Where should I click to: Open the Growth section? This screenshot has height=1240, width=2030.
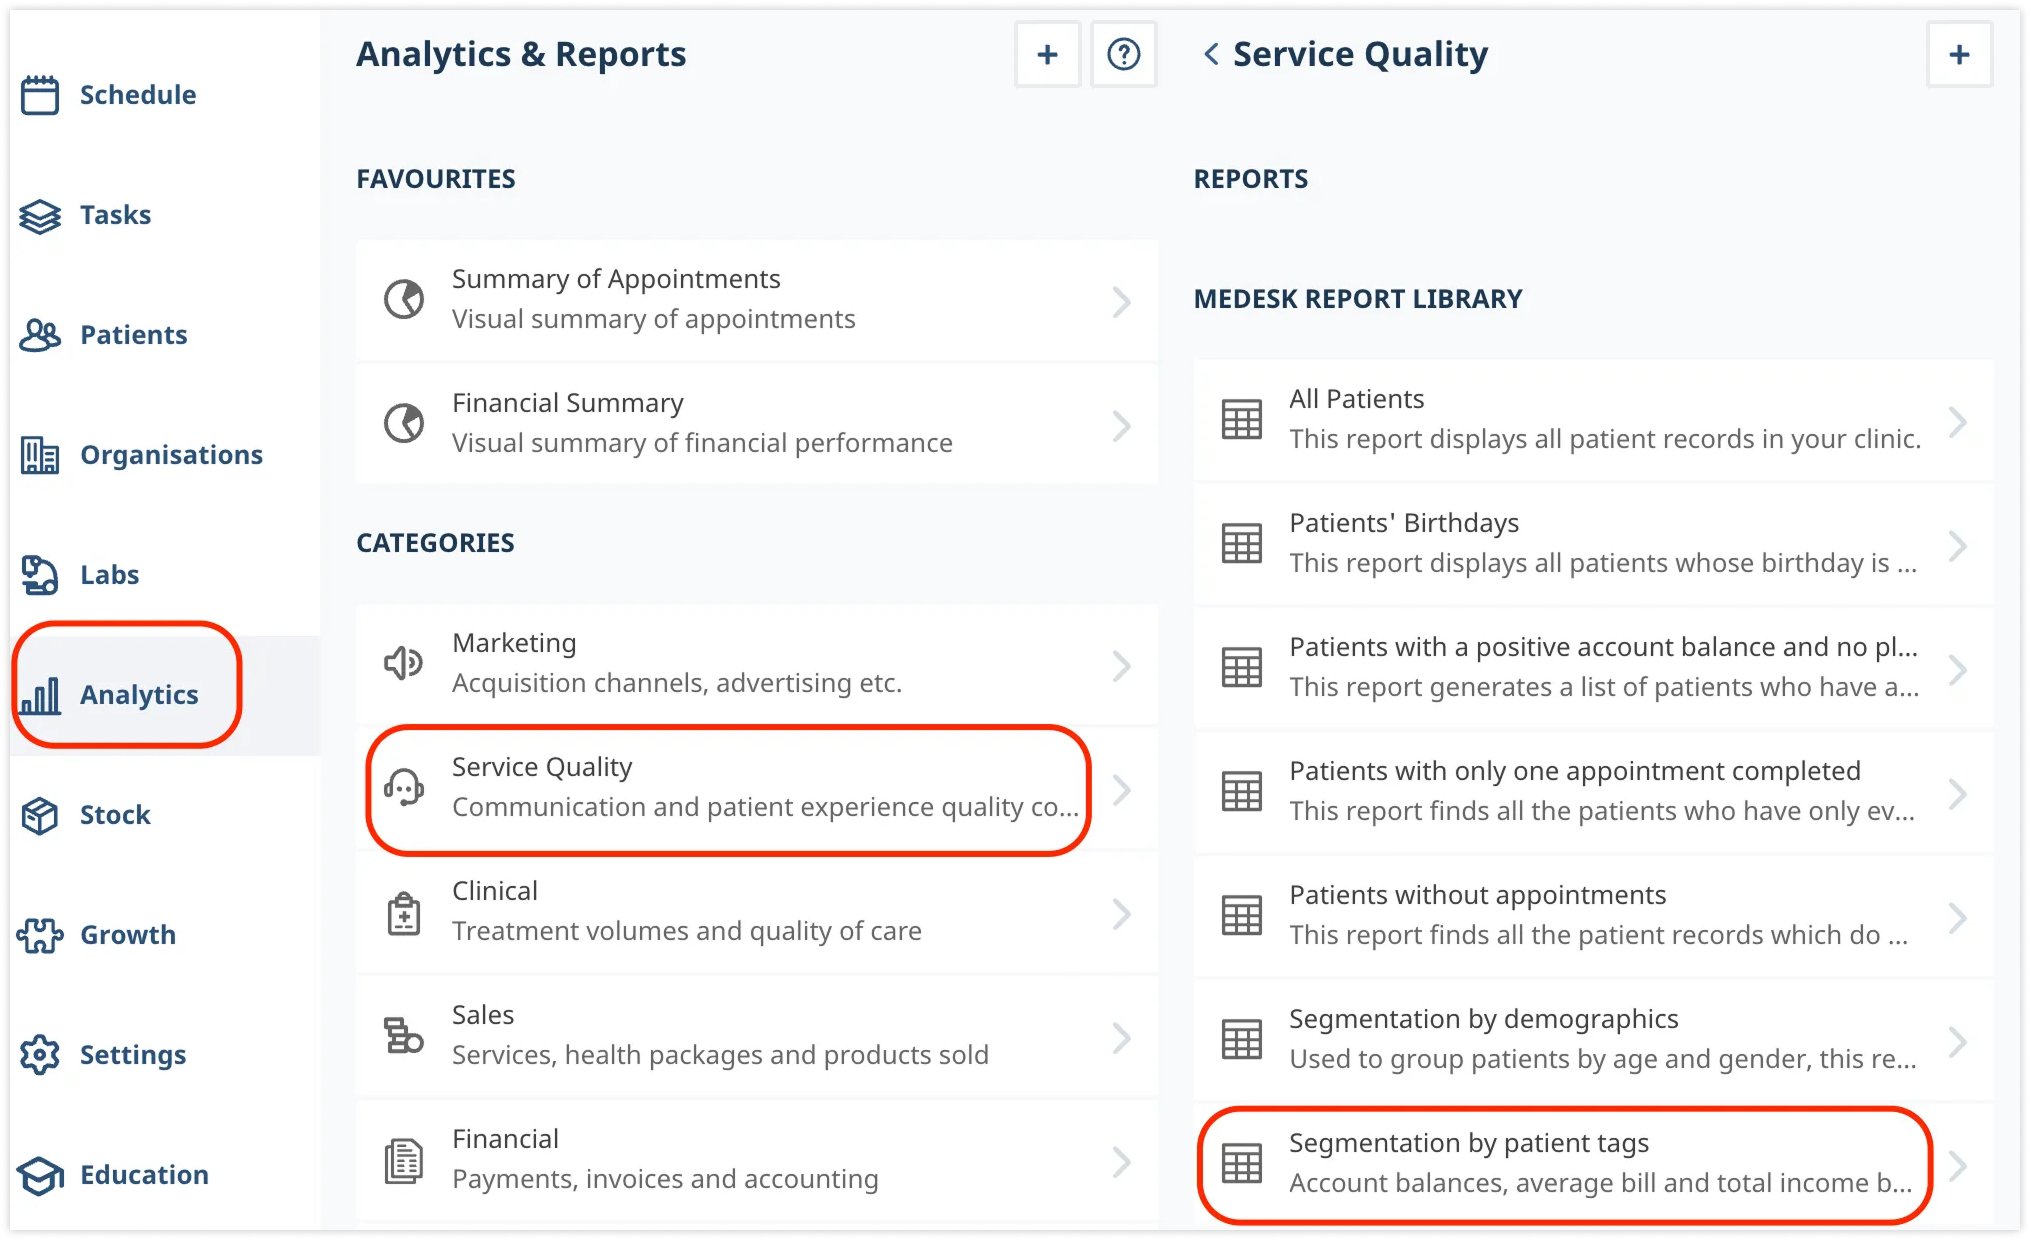coord(38,934)
